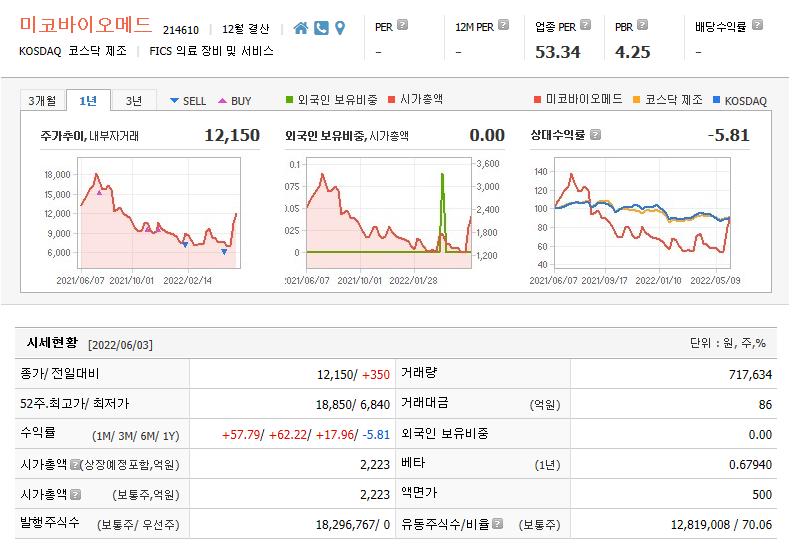Image resolution: width=789 pixels, height=552 pixels.
Task: Select the 1년 chart period tab
Action: (89, 101)
